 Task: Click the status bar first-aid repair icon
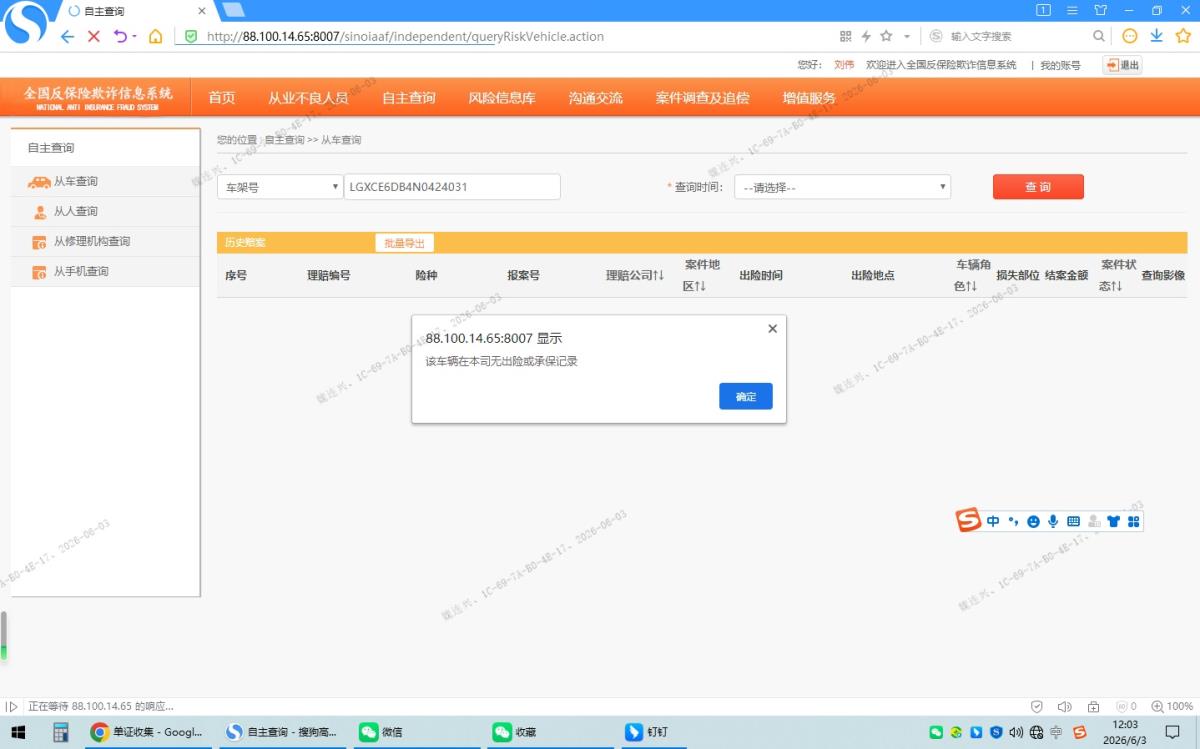(1094, 706)
